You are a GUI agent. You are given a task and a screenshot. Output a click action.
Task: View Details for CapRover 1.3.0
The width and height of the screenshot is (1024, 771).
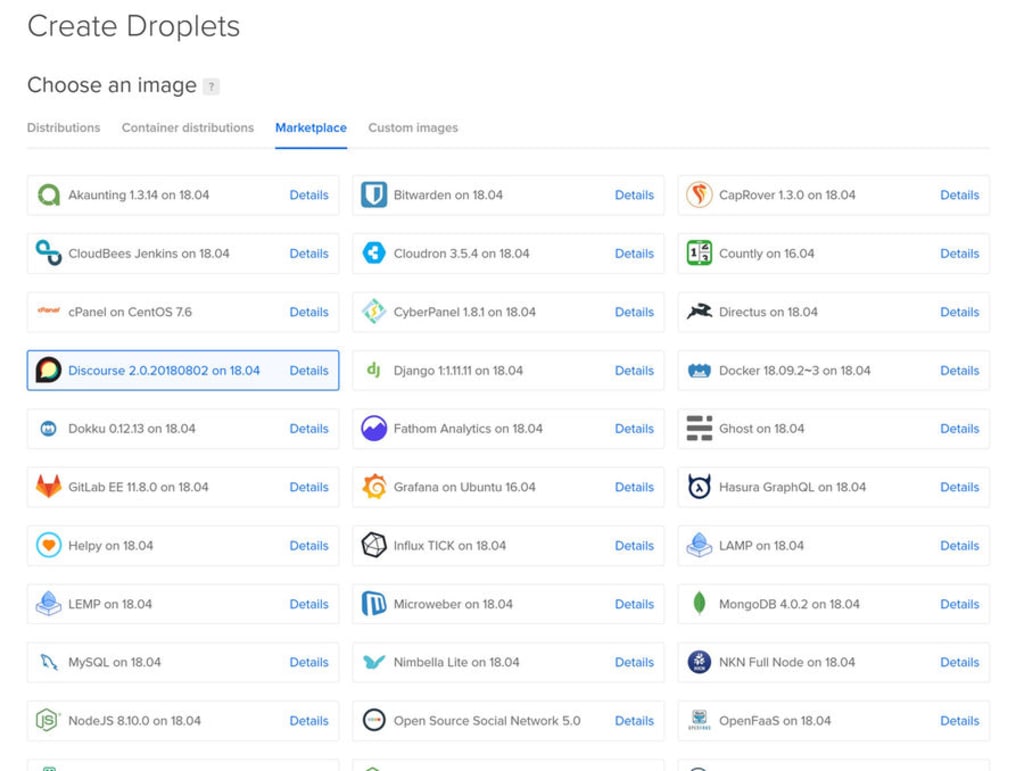959,195
